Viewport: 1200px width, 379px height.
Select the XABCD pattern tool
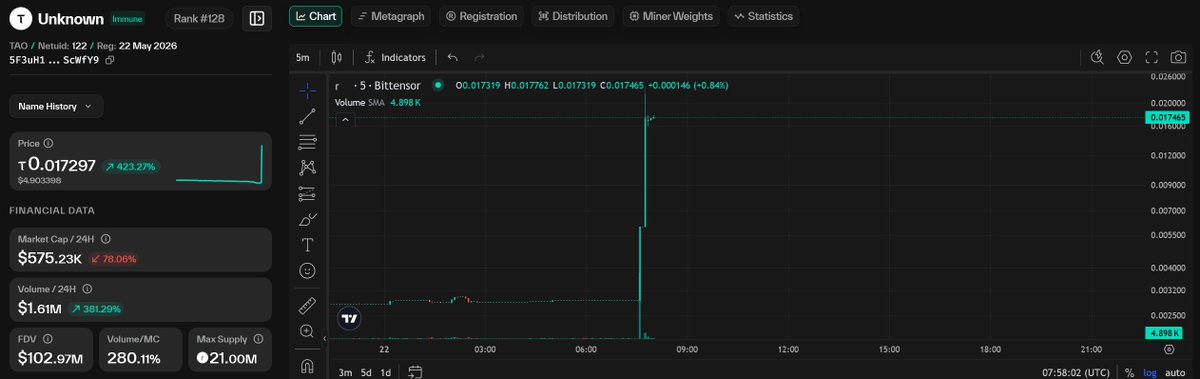tap(307, 167)
